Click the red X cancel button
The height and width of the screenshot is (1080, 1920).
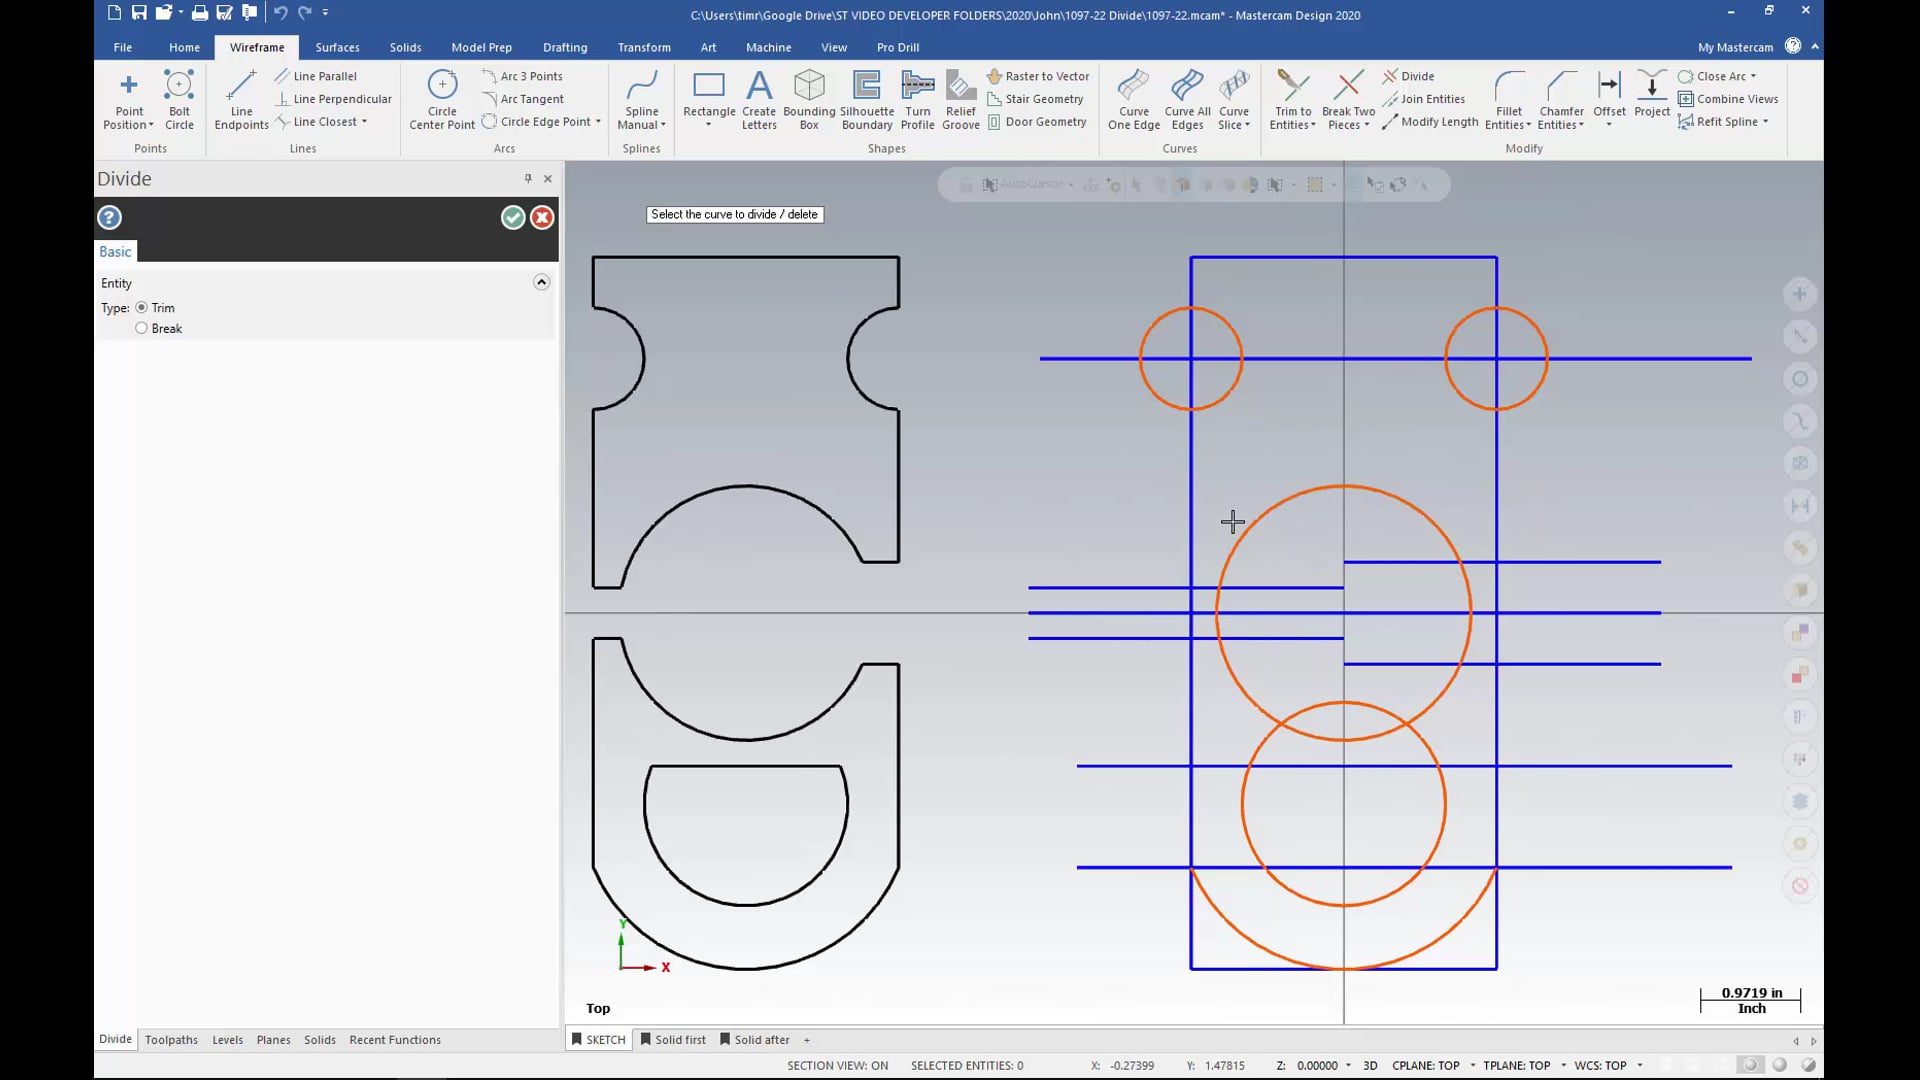[x=539, y=216]
